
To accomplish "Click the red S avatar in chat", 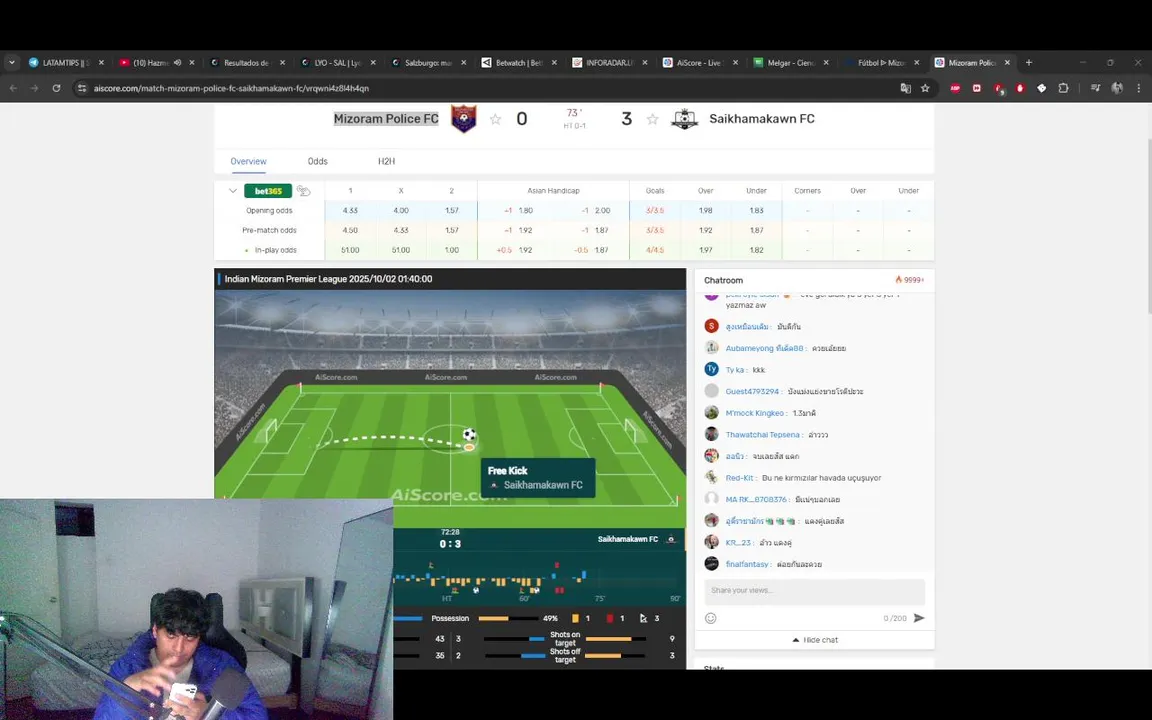I will [x=711, y=325].
